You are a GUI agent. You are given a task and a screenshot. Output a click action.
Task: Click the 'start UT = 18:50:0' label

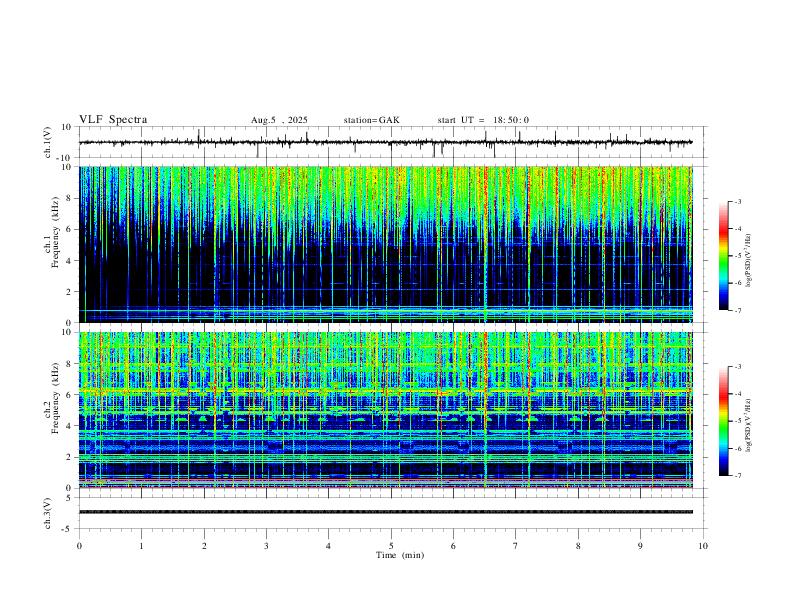coord(483,120)
